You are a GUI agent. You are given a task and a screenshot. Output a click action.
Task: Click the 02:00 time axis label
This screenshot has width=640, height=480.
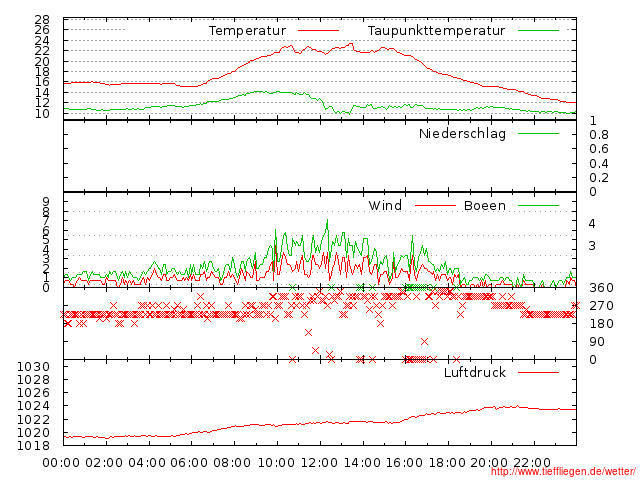104,463
